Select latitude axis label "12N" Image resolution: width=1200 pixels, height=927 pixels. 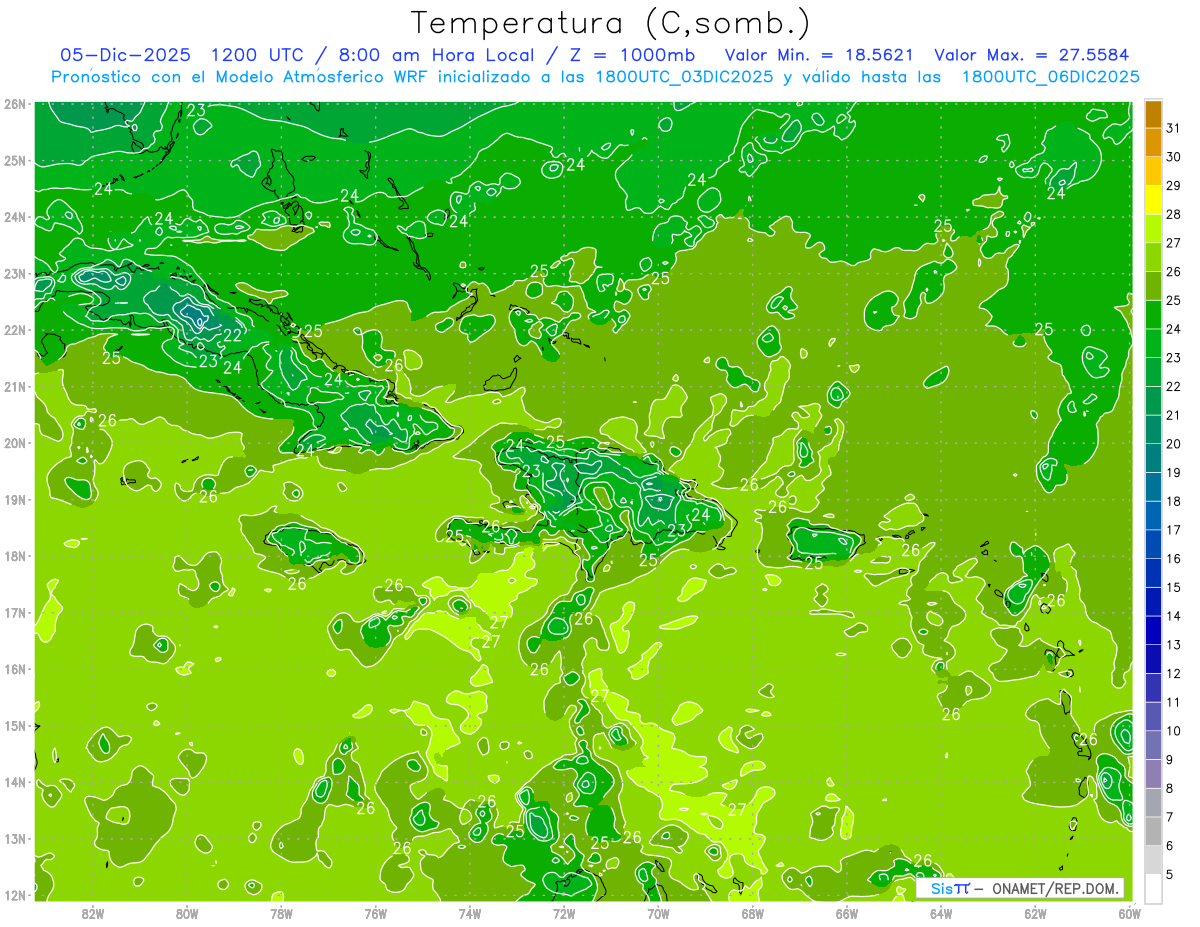14,895
